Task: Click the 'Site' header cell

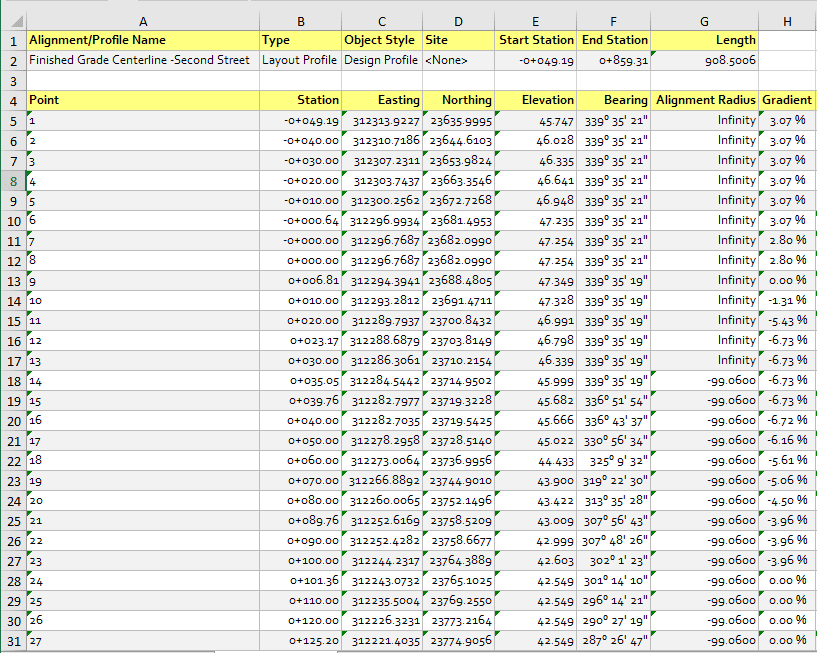Action: click(458, 41)
